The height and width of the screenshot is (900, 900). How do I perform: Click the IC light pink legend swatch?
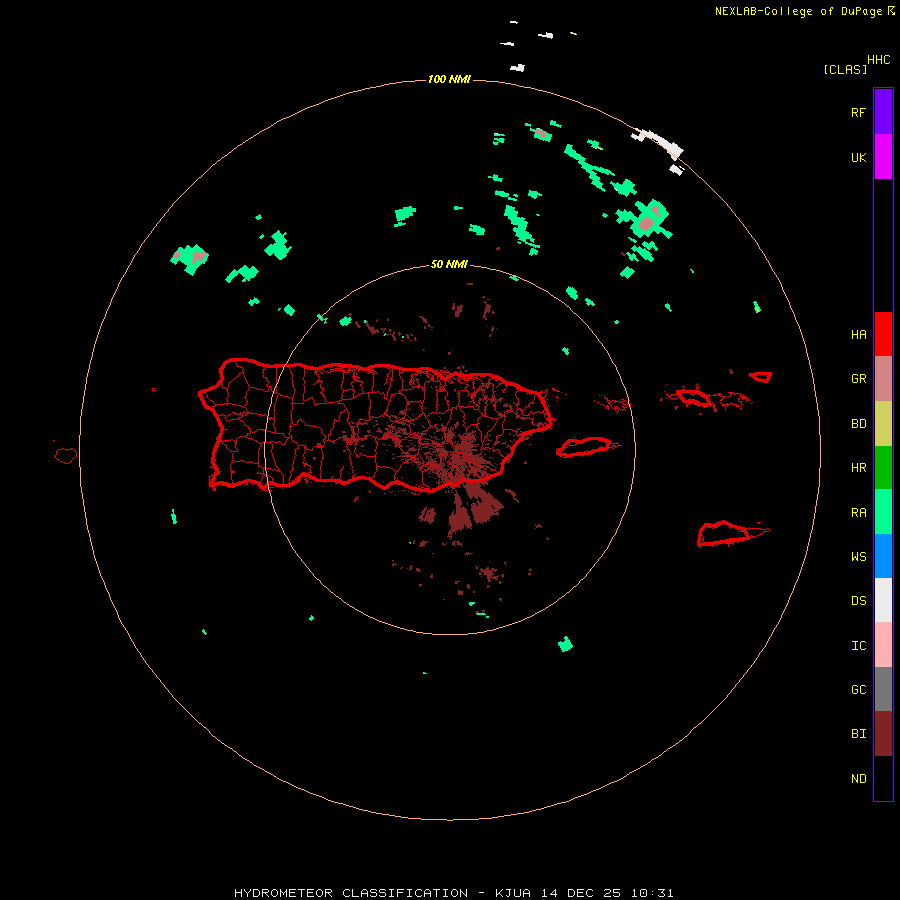[883, 645]
